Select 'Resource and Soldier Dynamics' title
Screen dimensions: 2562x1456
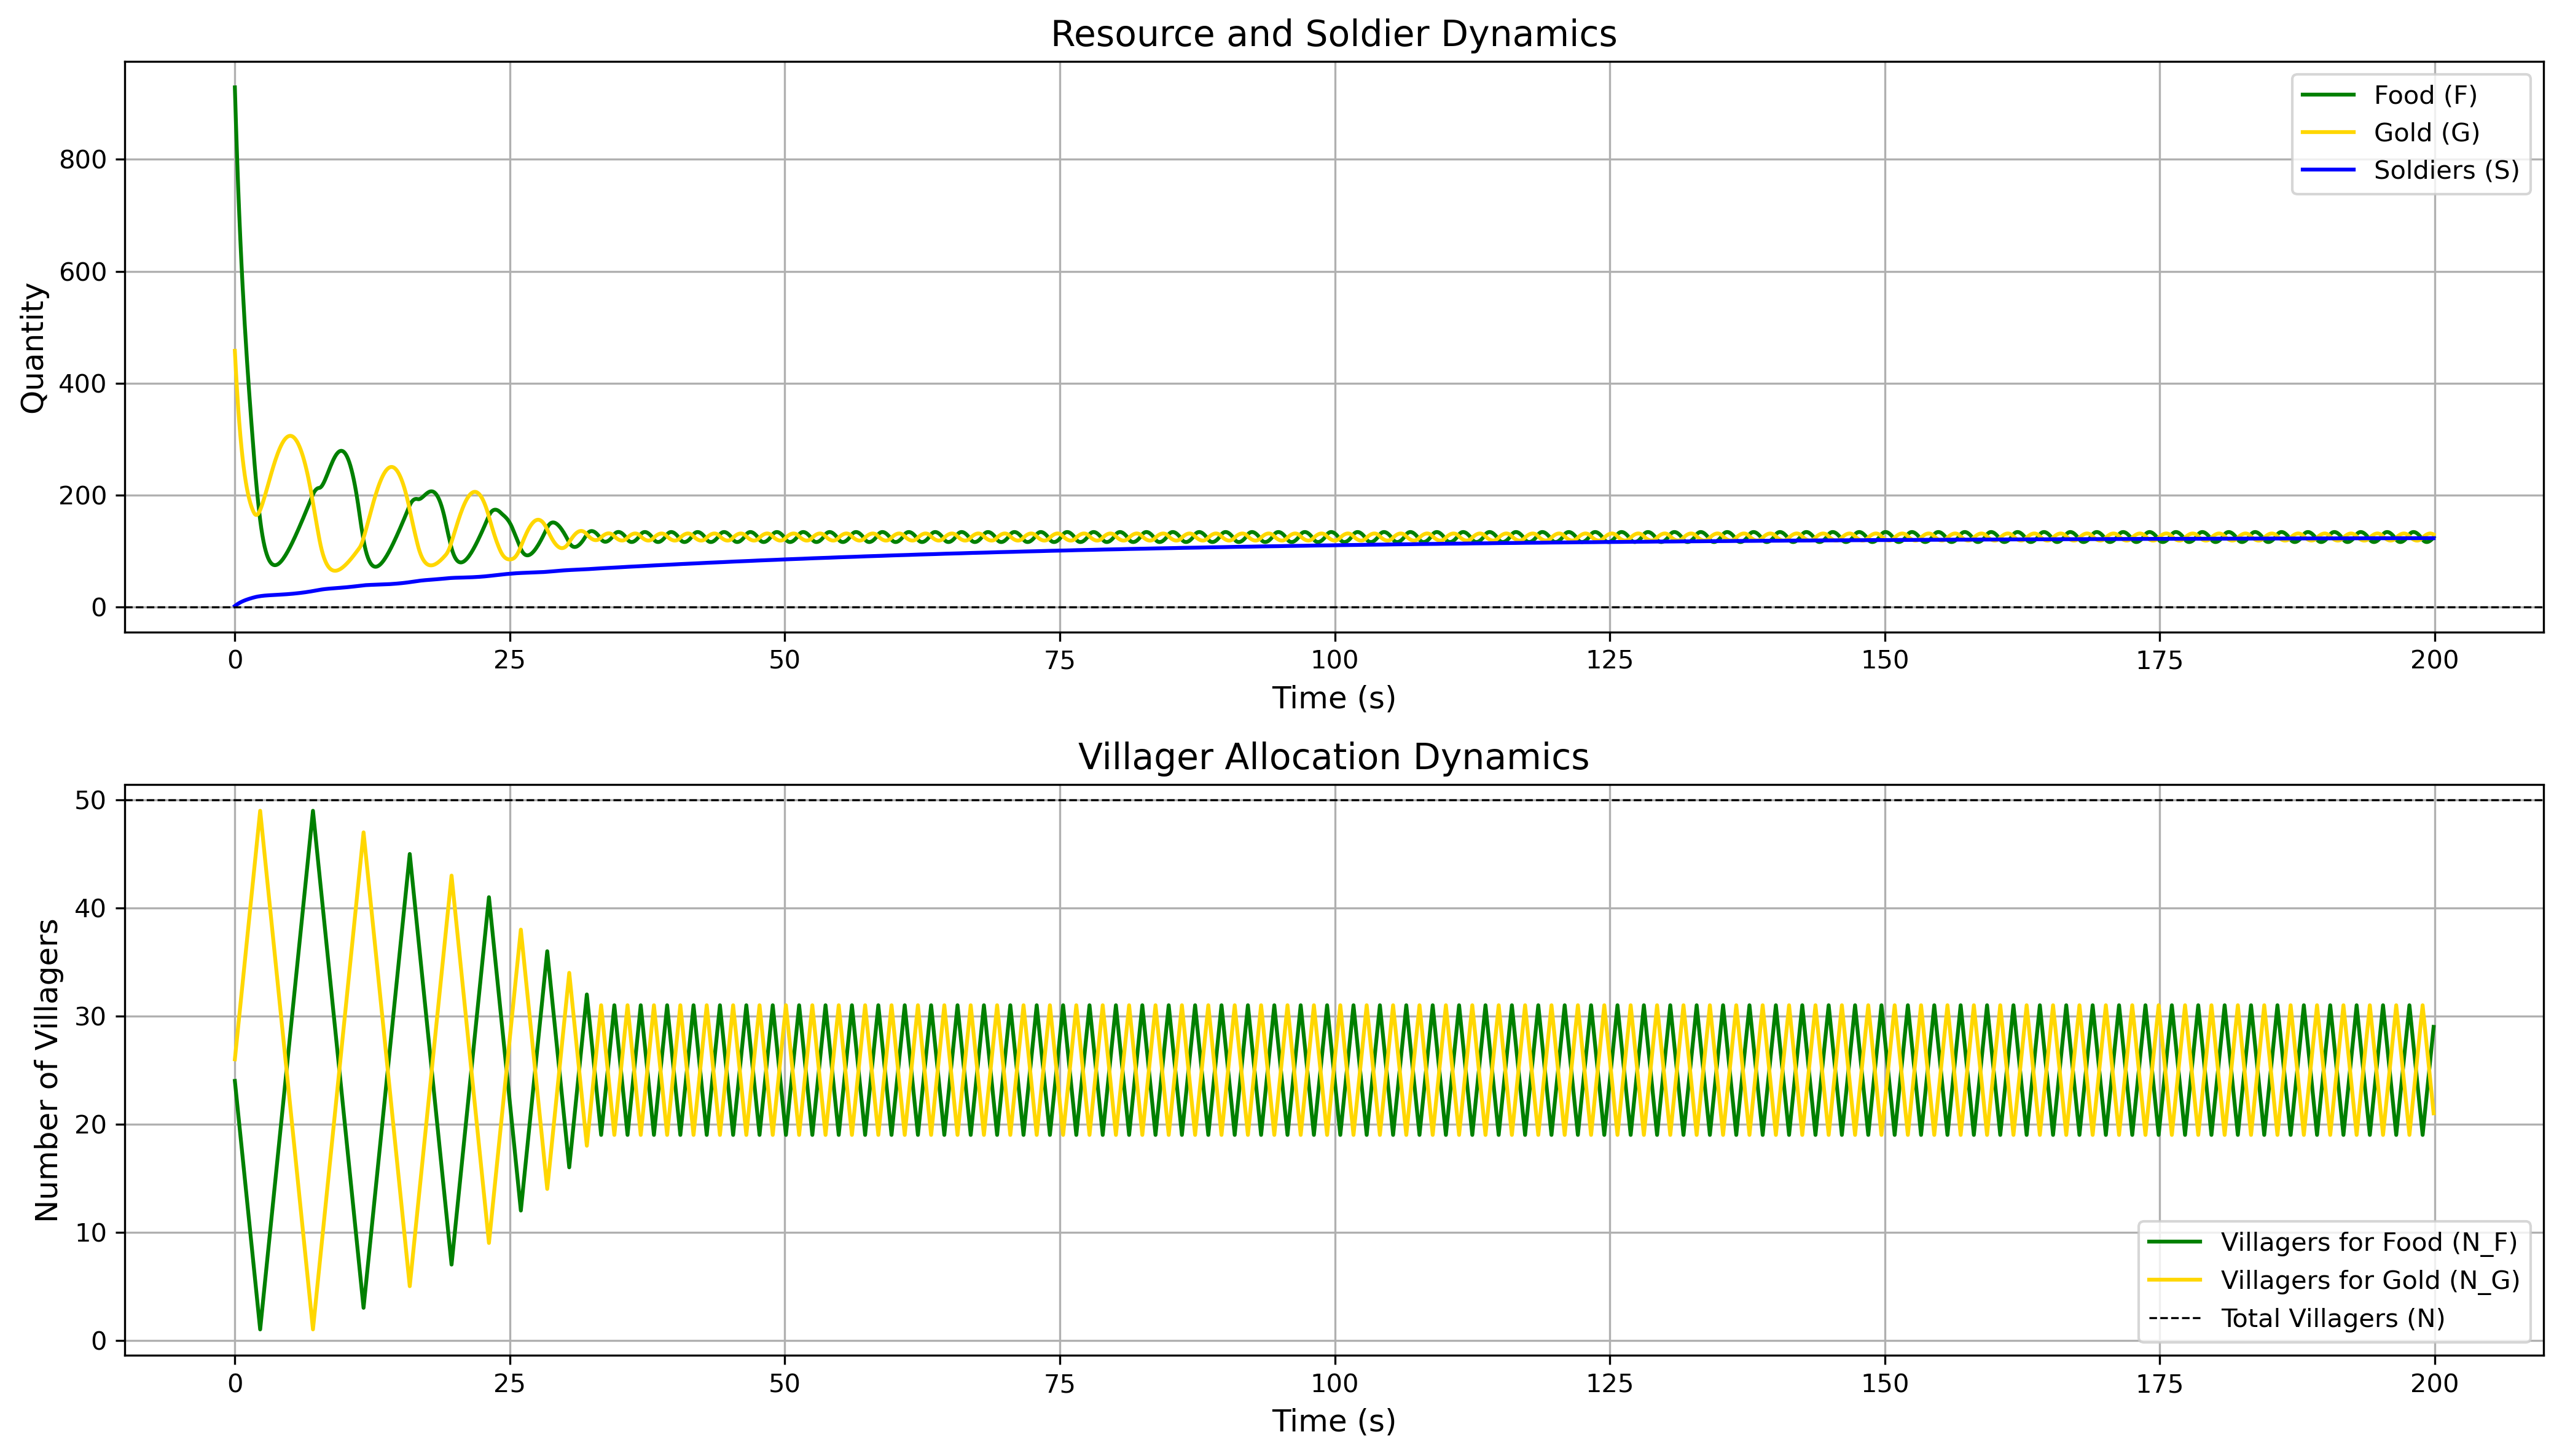coord(1333,34)
